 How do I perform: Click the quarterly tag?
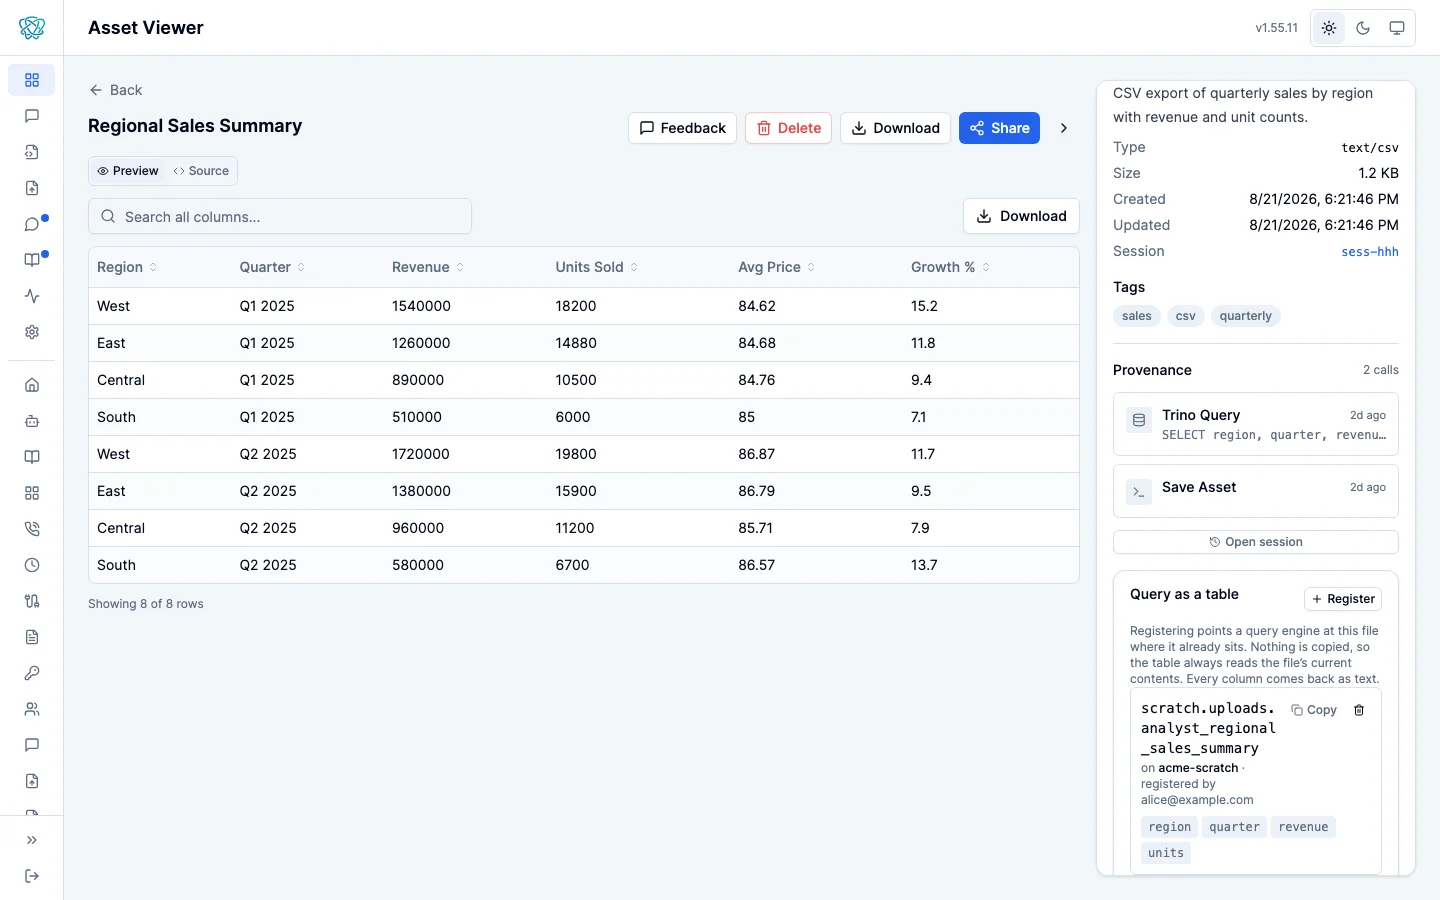pyautogui.click(x=1246, y=316)
